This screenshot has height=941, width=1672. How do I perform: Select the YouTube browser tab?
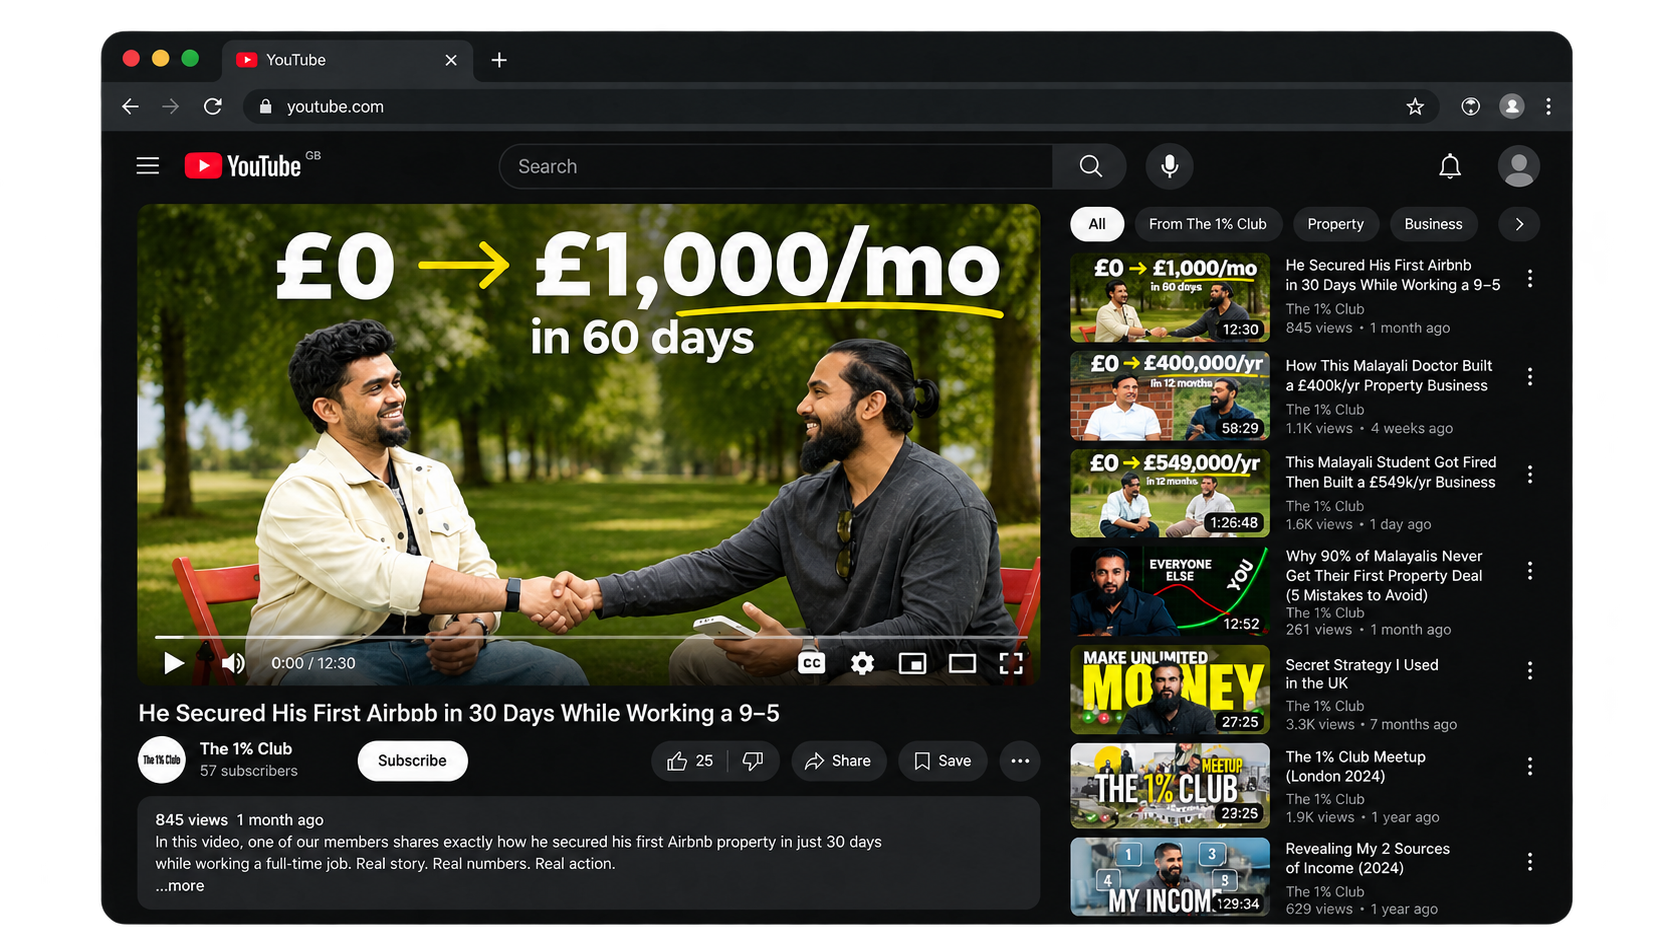(x=346, y=60)
